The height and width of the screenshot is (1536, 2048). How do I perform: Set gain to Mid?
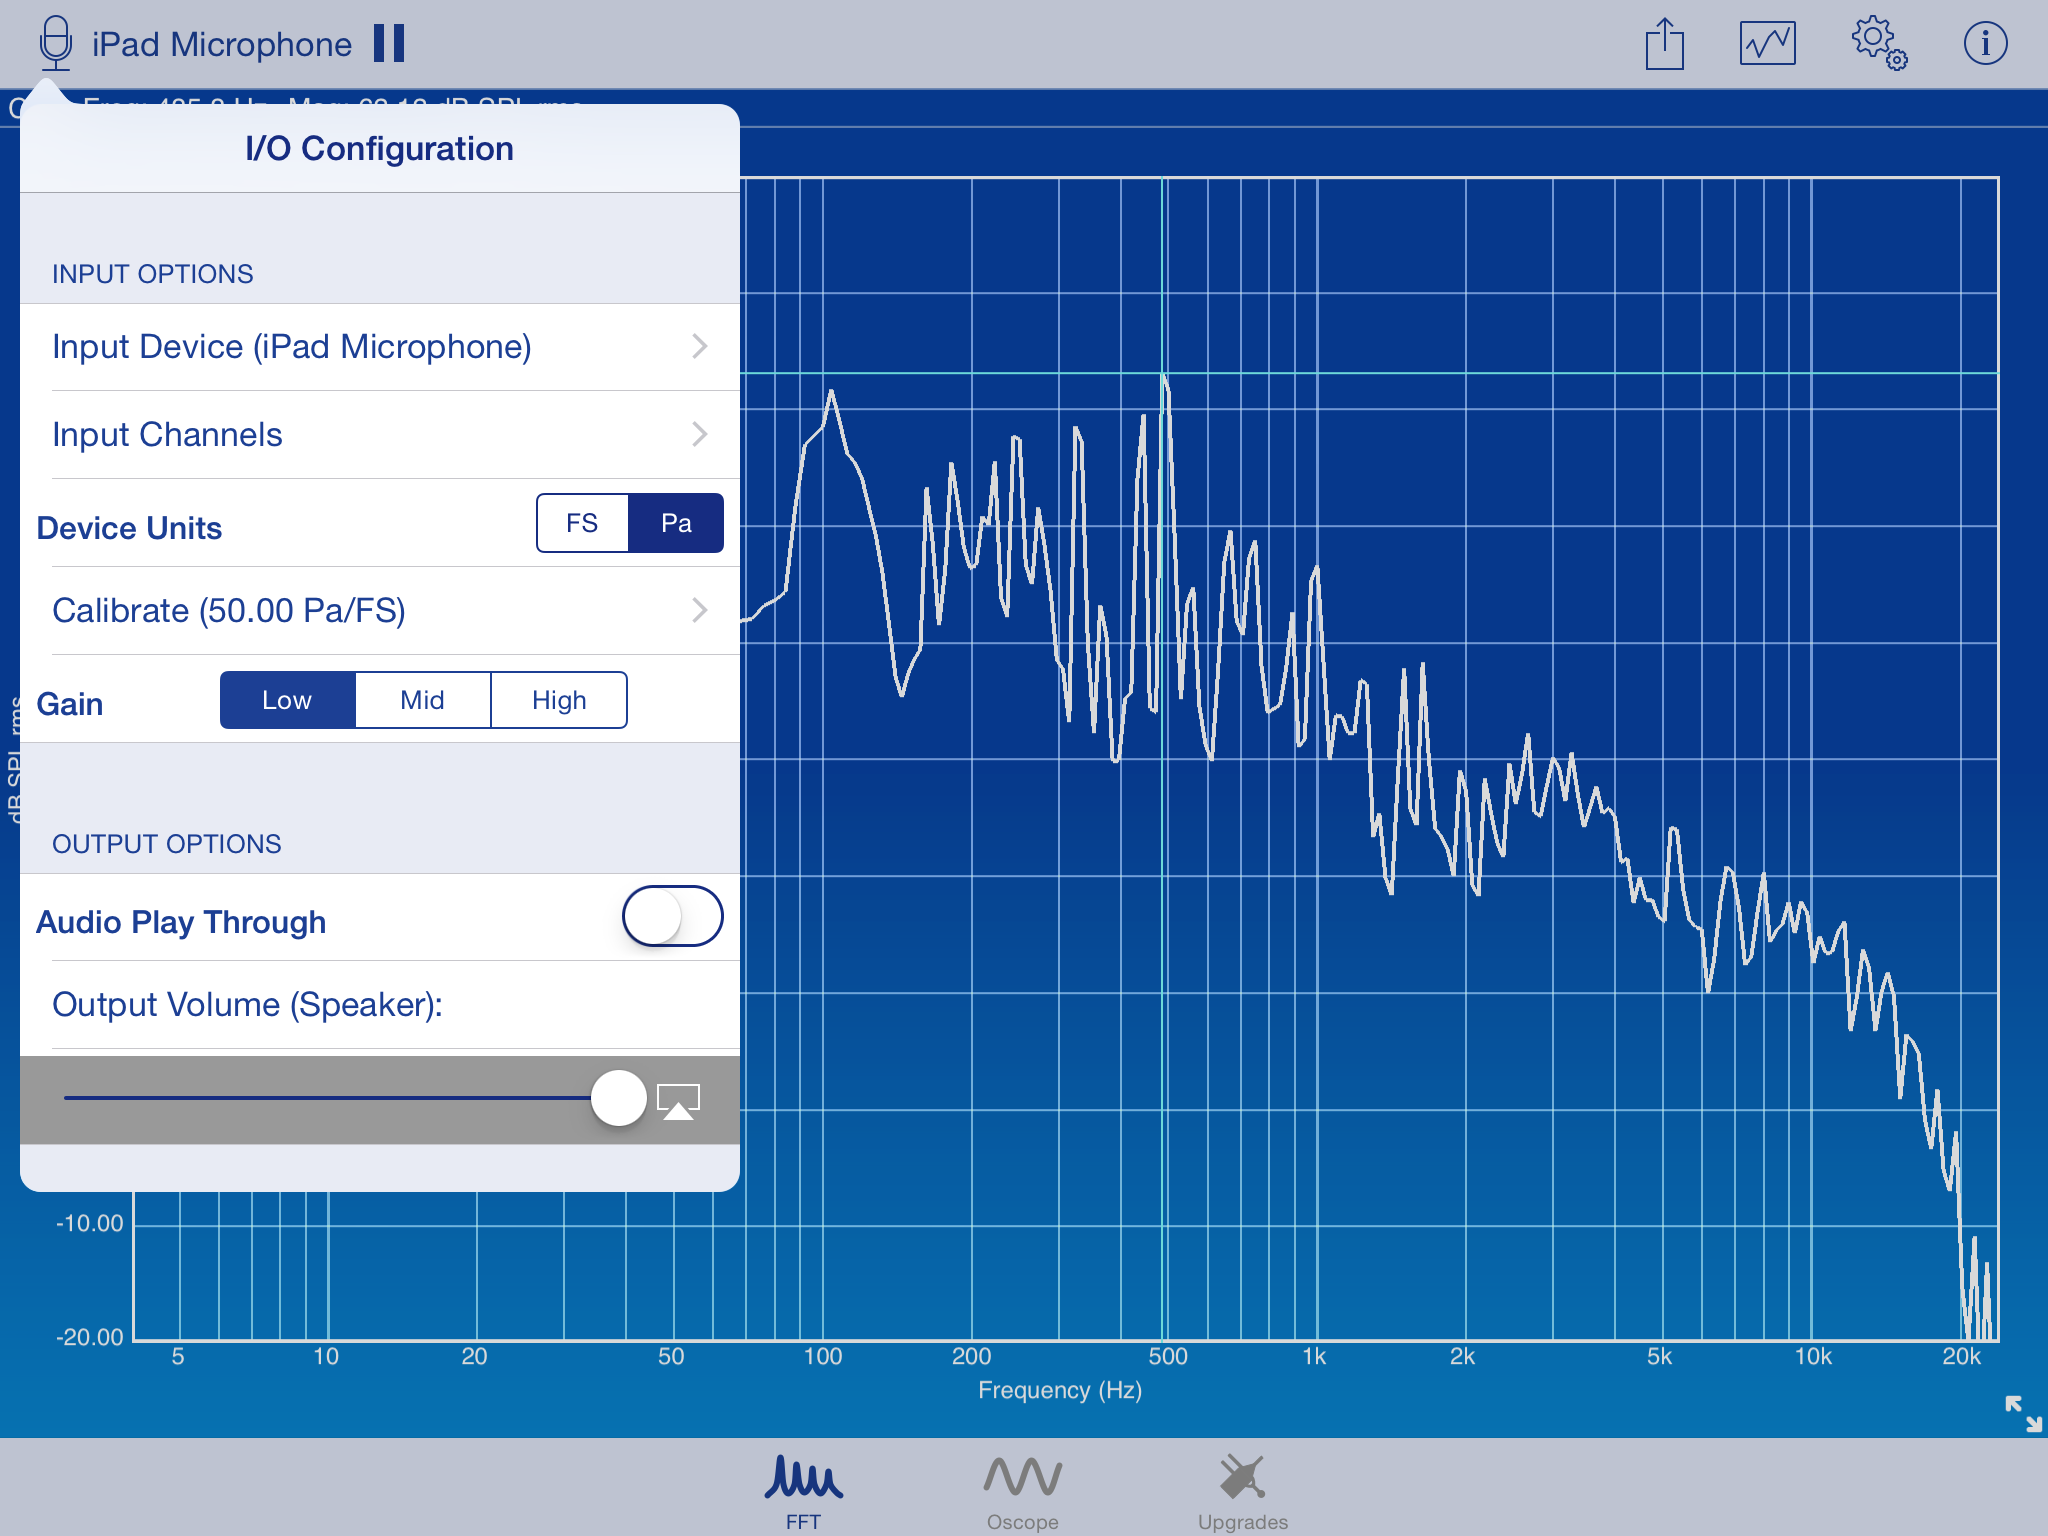click(422, 700)
